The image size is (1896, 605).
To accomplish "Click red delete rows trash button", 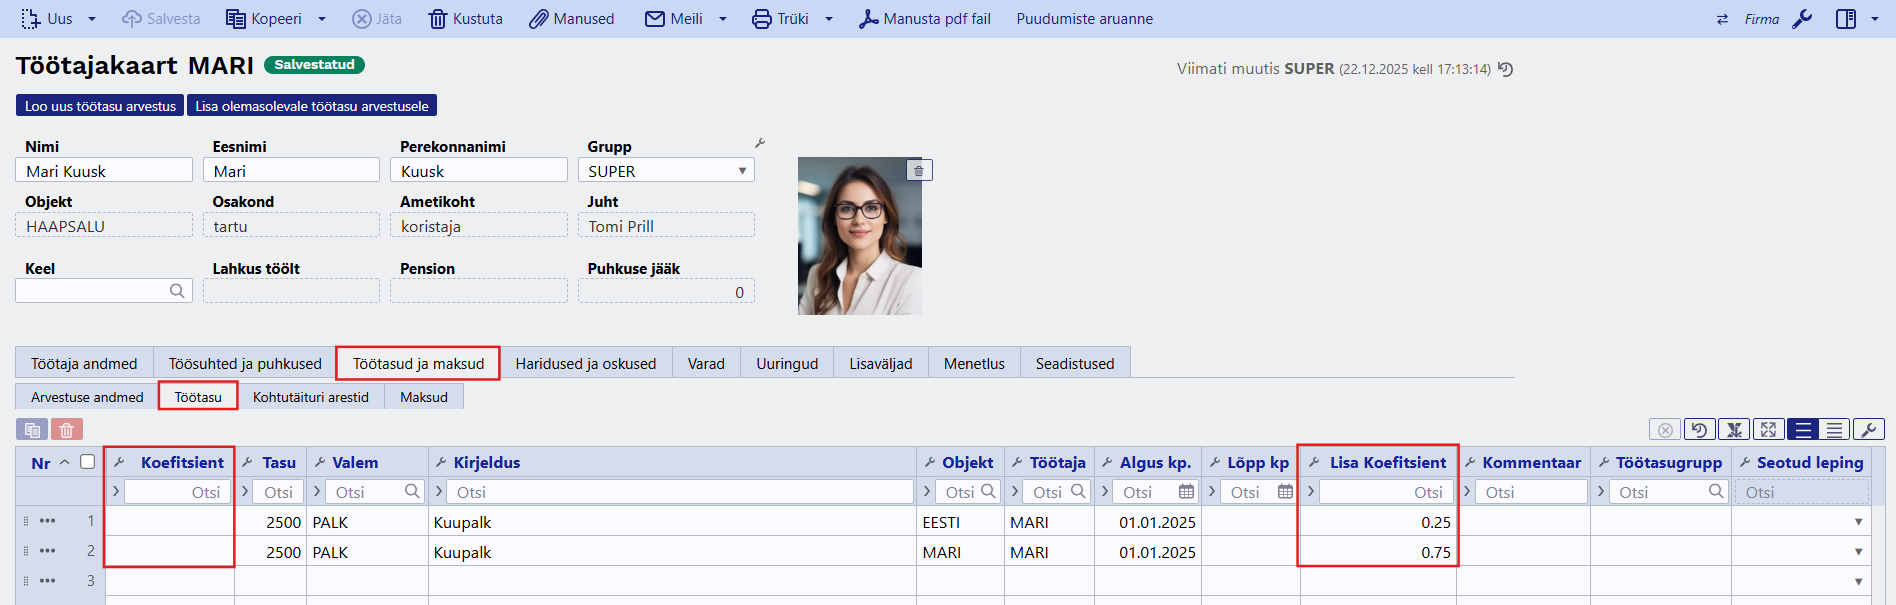I will point(67,430).
